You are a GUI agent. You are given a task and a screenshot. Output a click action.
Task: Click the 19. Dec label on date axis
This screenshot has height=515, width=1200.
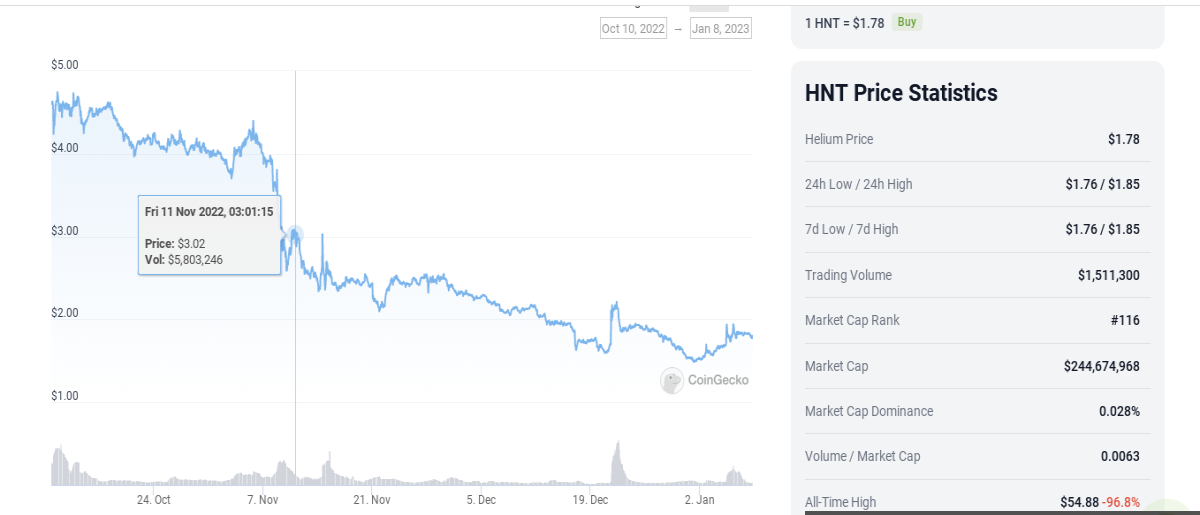click(x=591, y=499)
